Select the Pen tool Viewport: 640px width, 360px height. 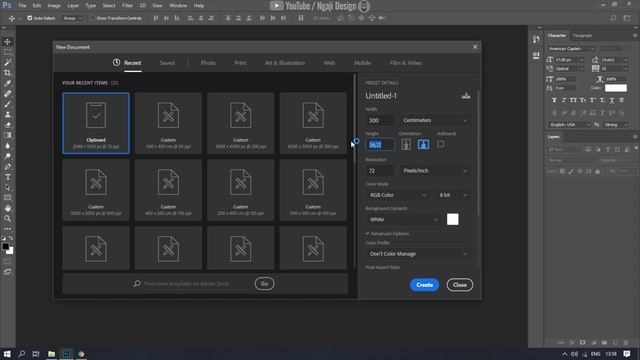tap(7, 167)
